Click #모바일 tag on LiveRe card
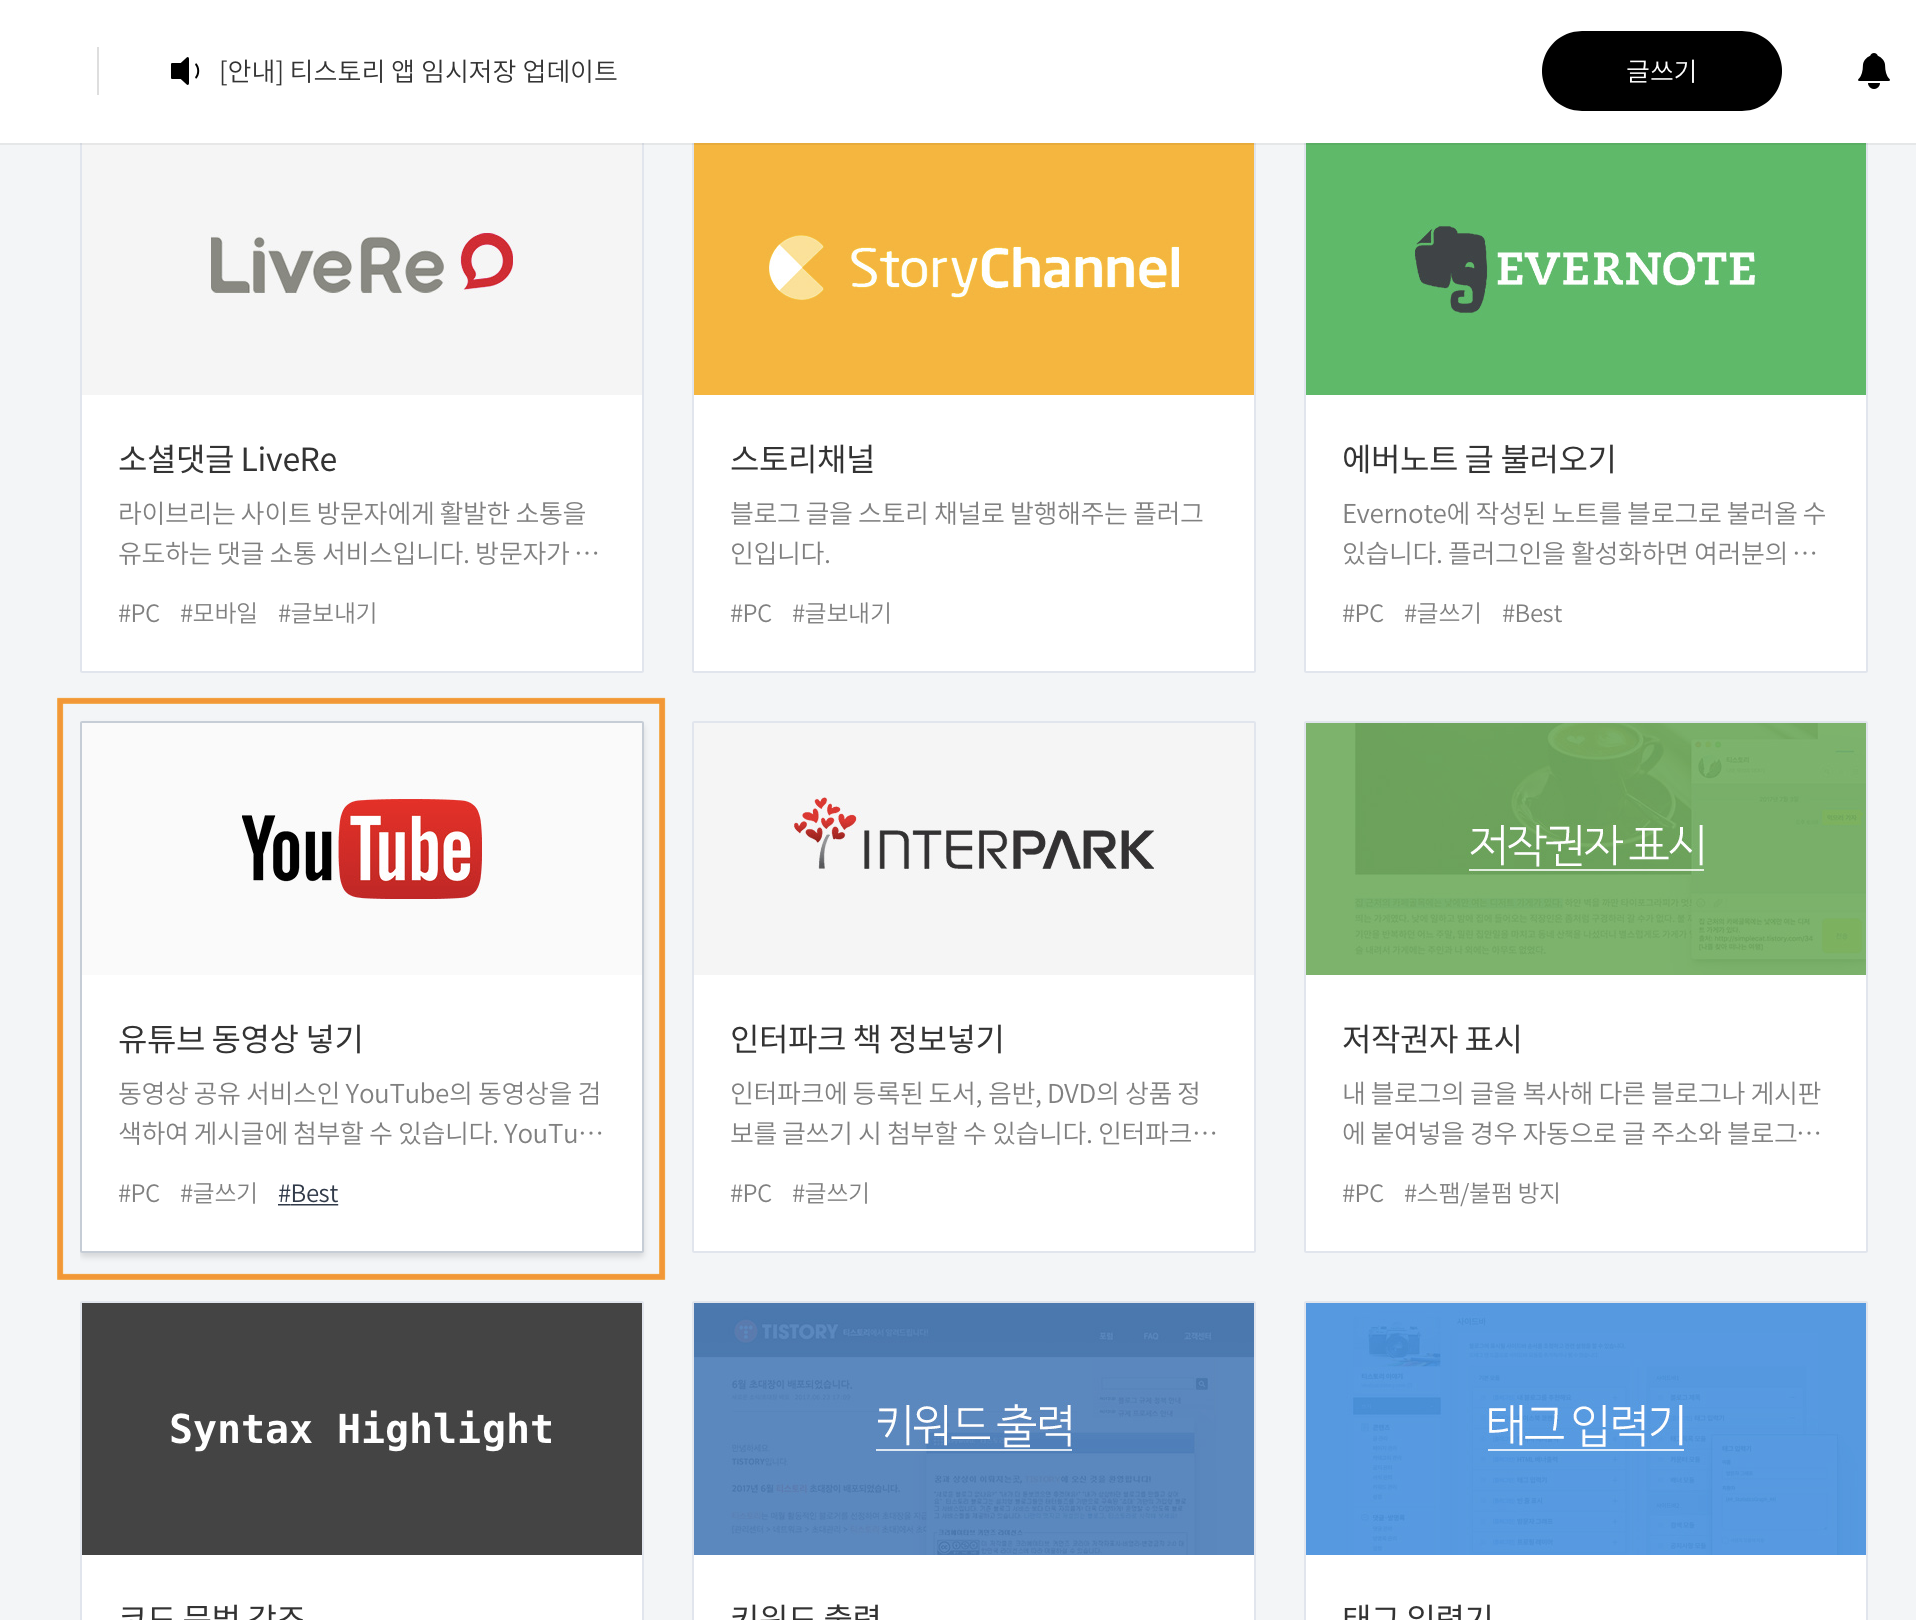Viewport: 1916px width, 1620px height. pyautogui.click(x=219, y=613)
